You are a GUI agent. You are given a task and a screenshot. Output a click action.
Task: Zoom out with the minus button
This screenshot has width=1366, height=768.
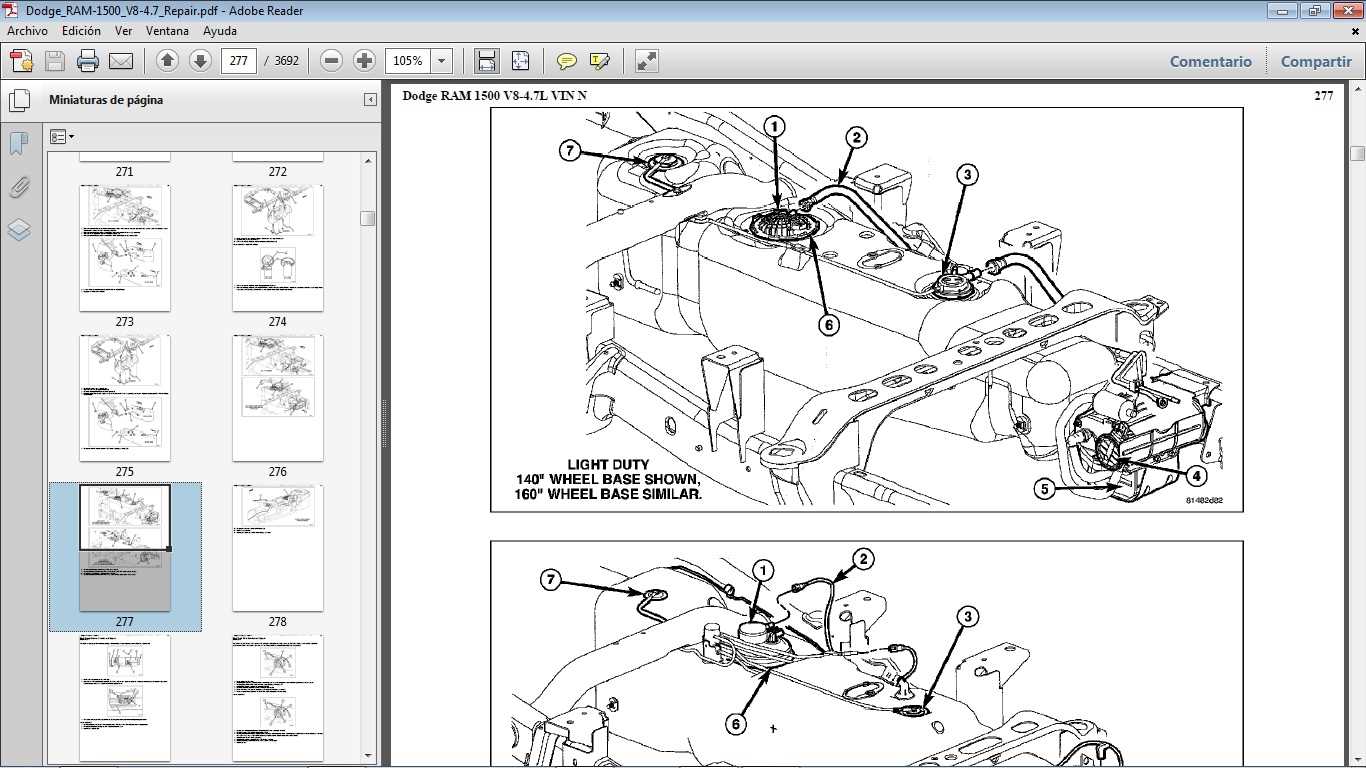pyautogui.click(x=332, y=61)
